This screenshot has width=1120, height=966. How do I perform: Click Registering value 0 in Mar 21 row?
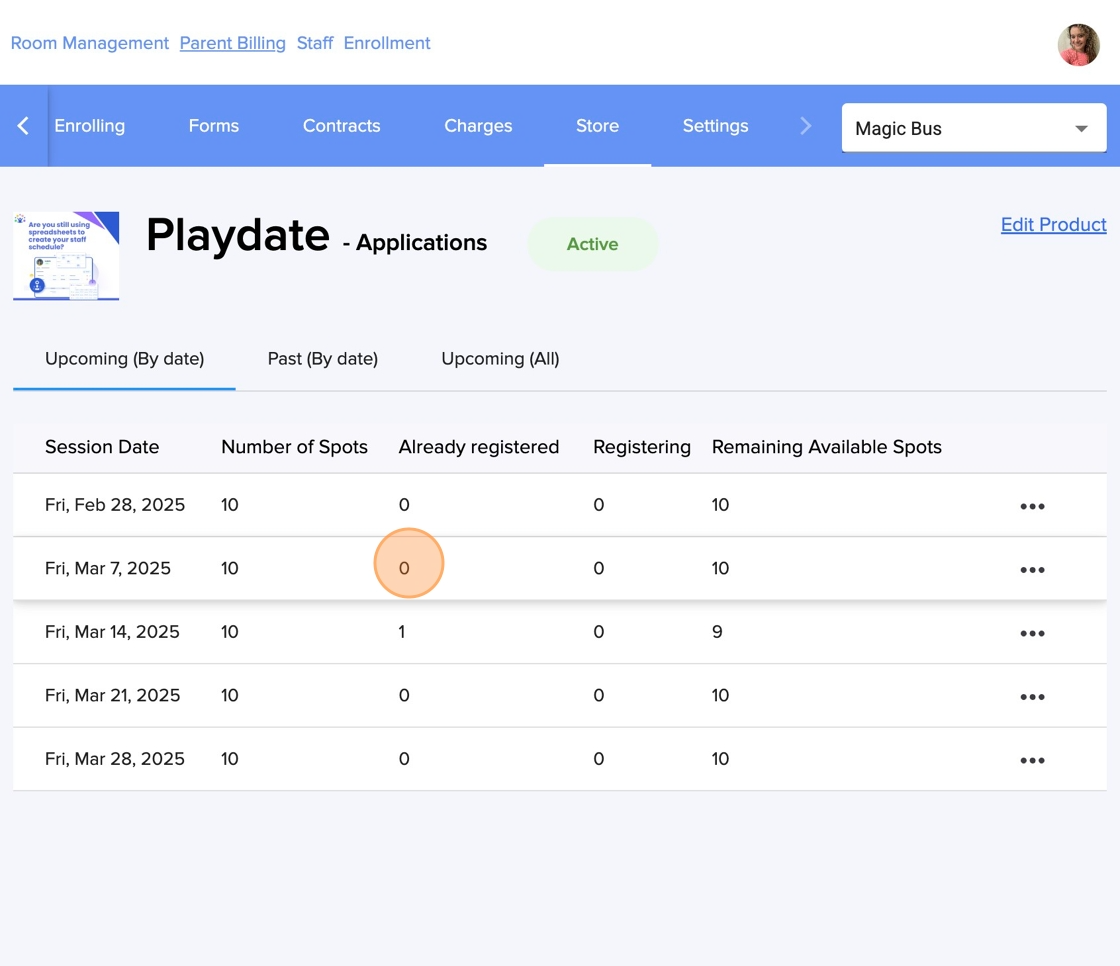pyautogui.click(x=599, y=695)
